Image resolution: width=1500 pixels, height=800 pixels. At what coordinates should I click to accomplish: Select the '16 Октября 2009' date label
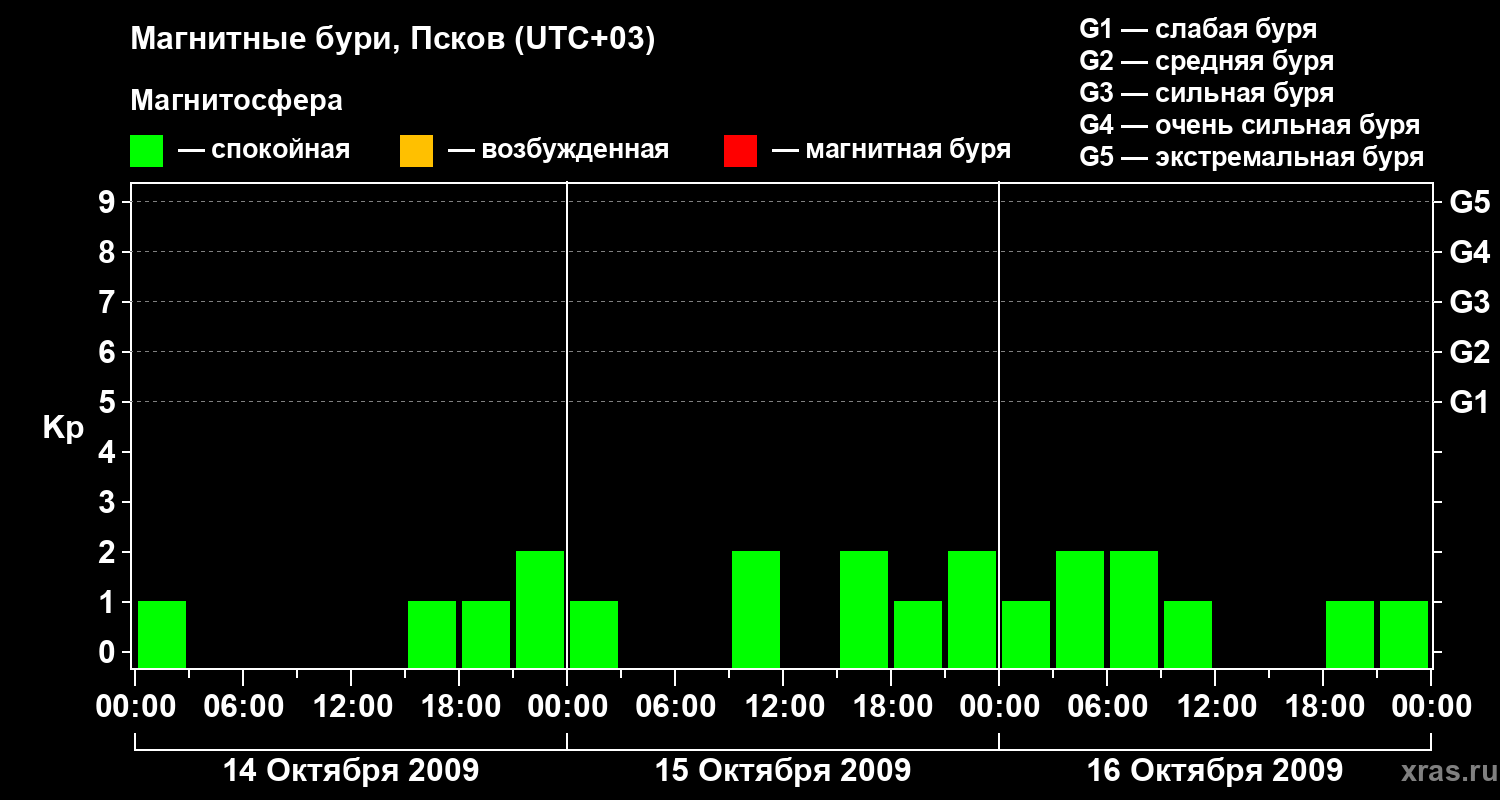(x=1215, y=771)
